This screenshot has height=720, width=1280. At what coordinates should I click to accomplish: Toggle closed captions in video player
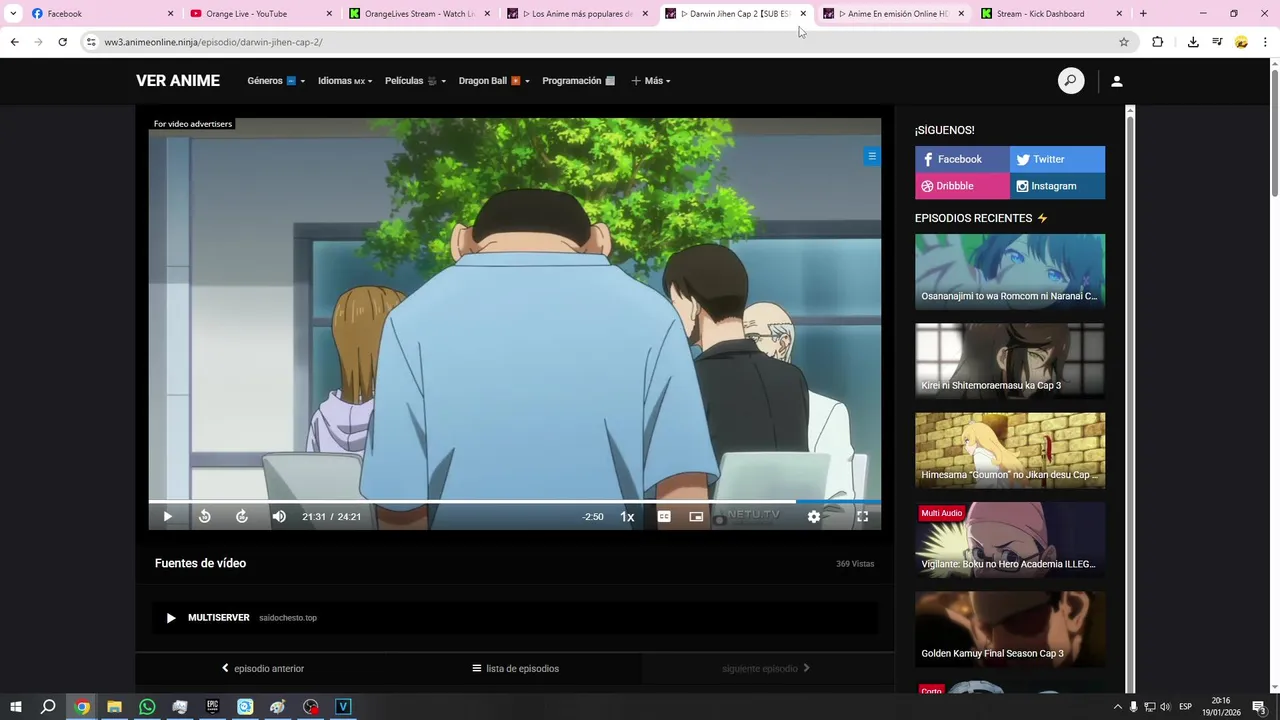coord(664,517)
